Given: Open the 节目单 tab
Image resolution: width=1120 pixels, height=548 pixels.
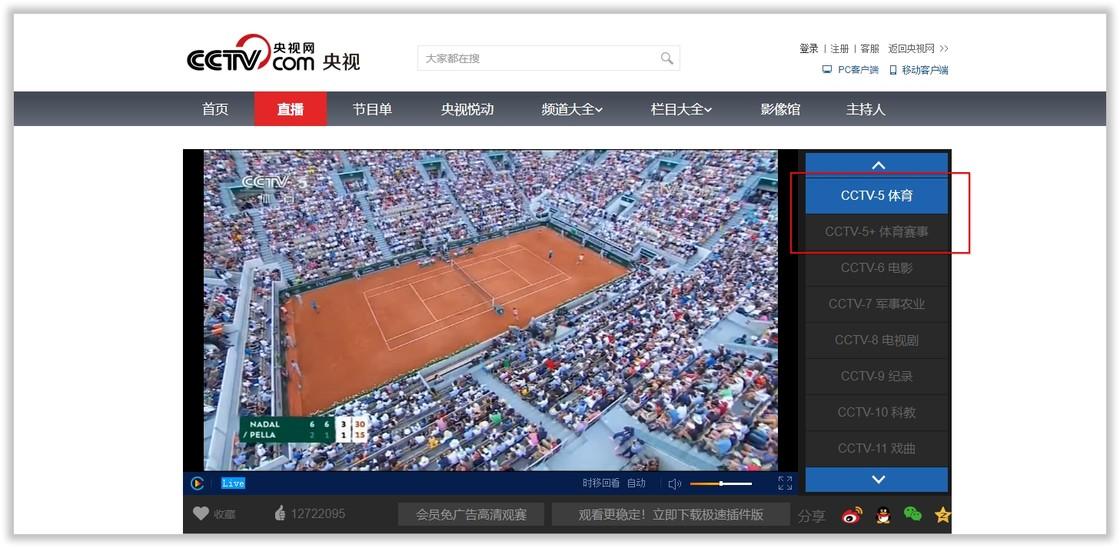Looking at the screenshot, I should click(372, 109).
